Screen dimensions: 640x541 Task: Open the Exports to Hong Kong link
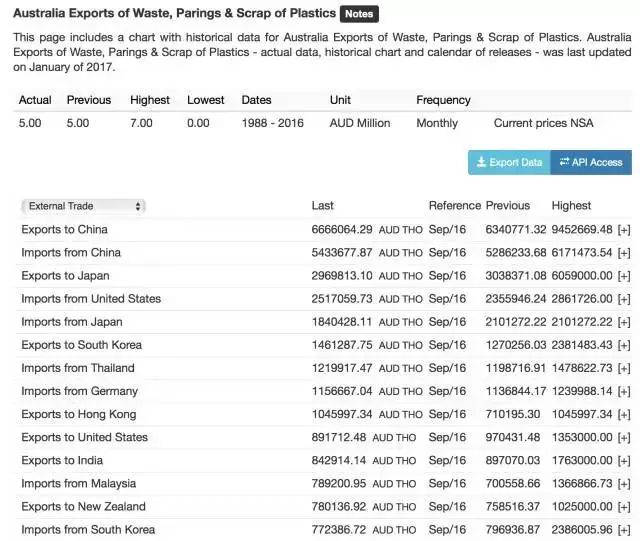79,414
